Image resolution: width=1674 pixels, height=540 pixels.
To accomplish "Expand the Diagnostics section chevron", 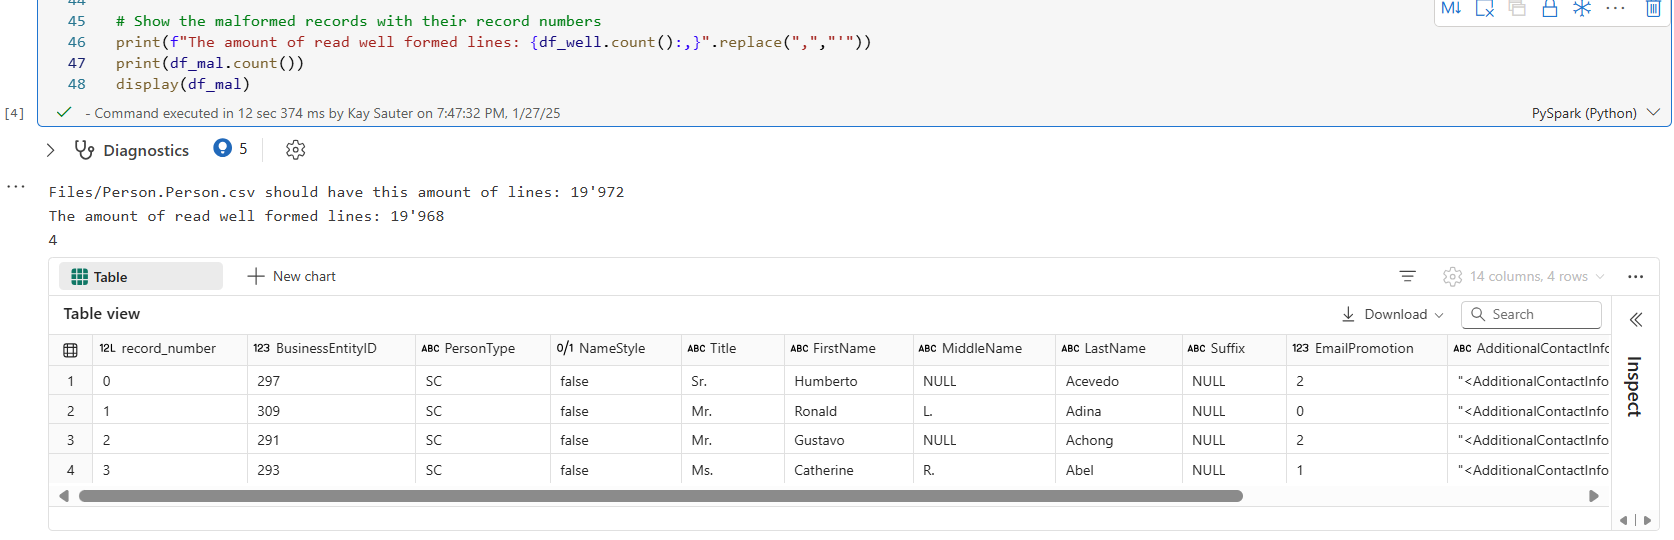I will 51,150.
